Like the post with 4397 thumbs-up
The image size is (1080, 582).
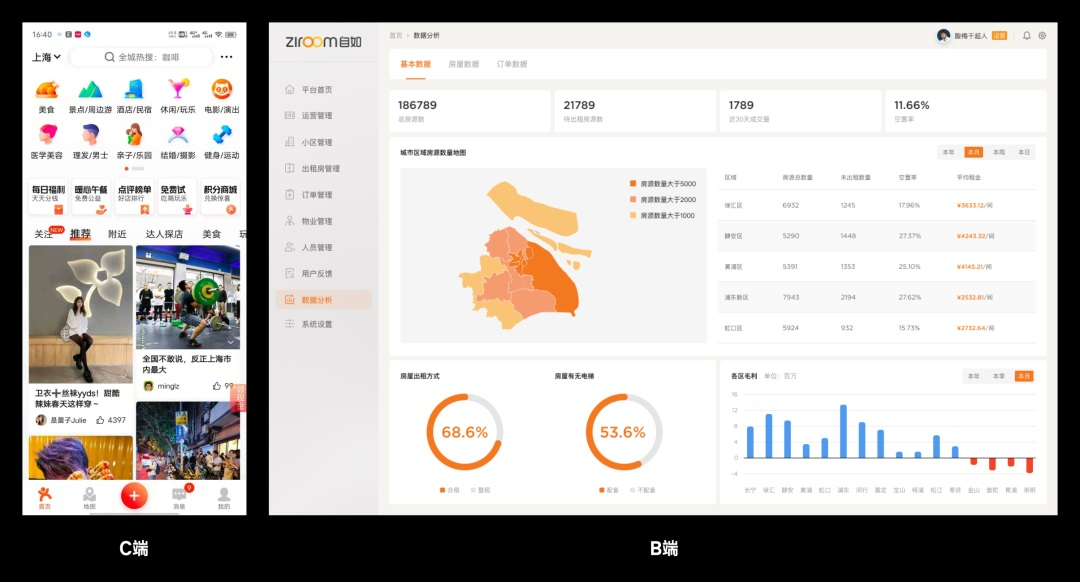coord(100,420)
